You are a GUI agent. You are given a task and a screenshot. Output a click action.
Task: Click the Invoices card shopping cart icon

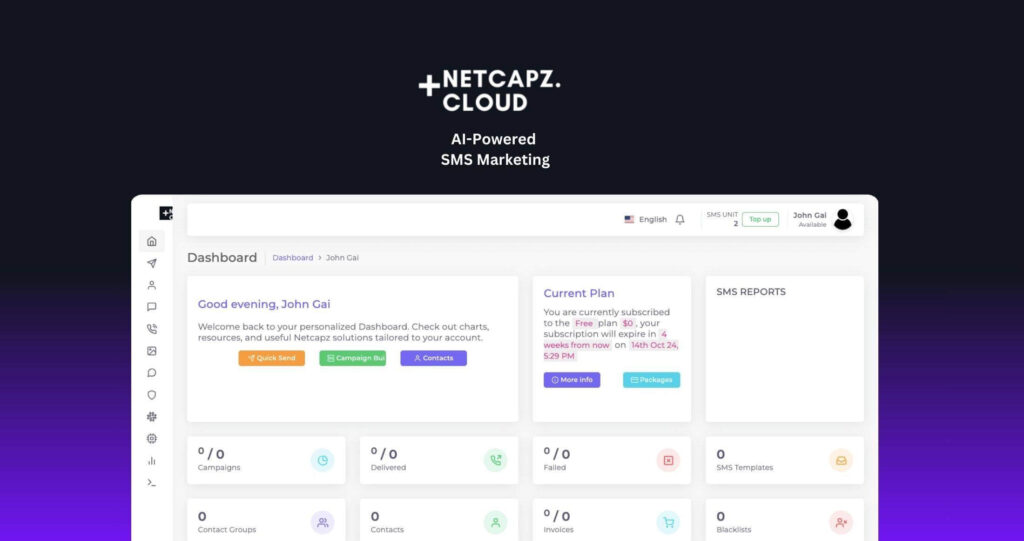[668, 523]
